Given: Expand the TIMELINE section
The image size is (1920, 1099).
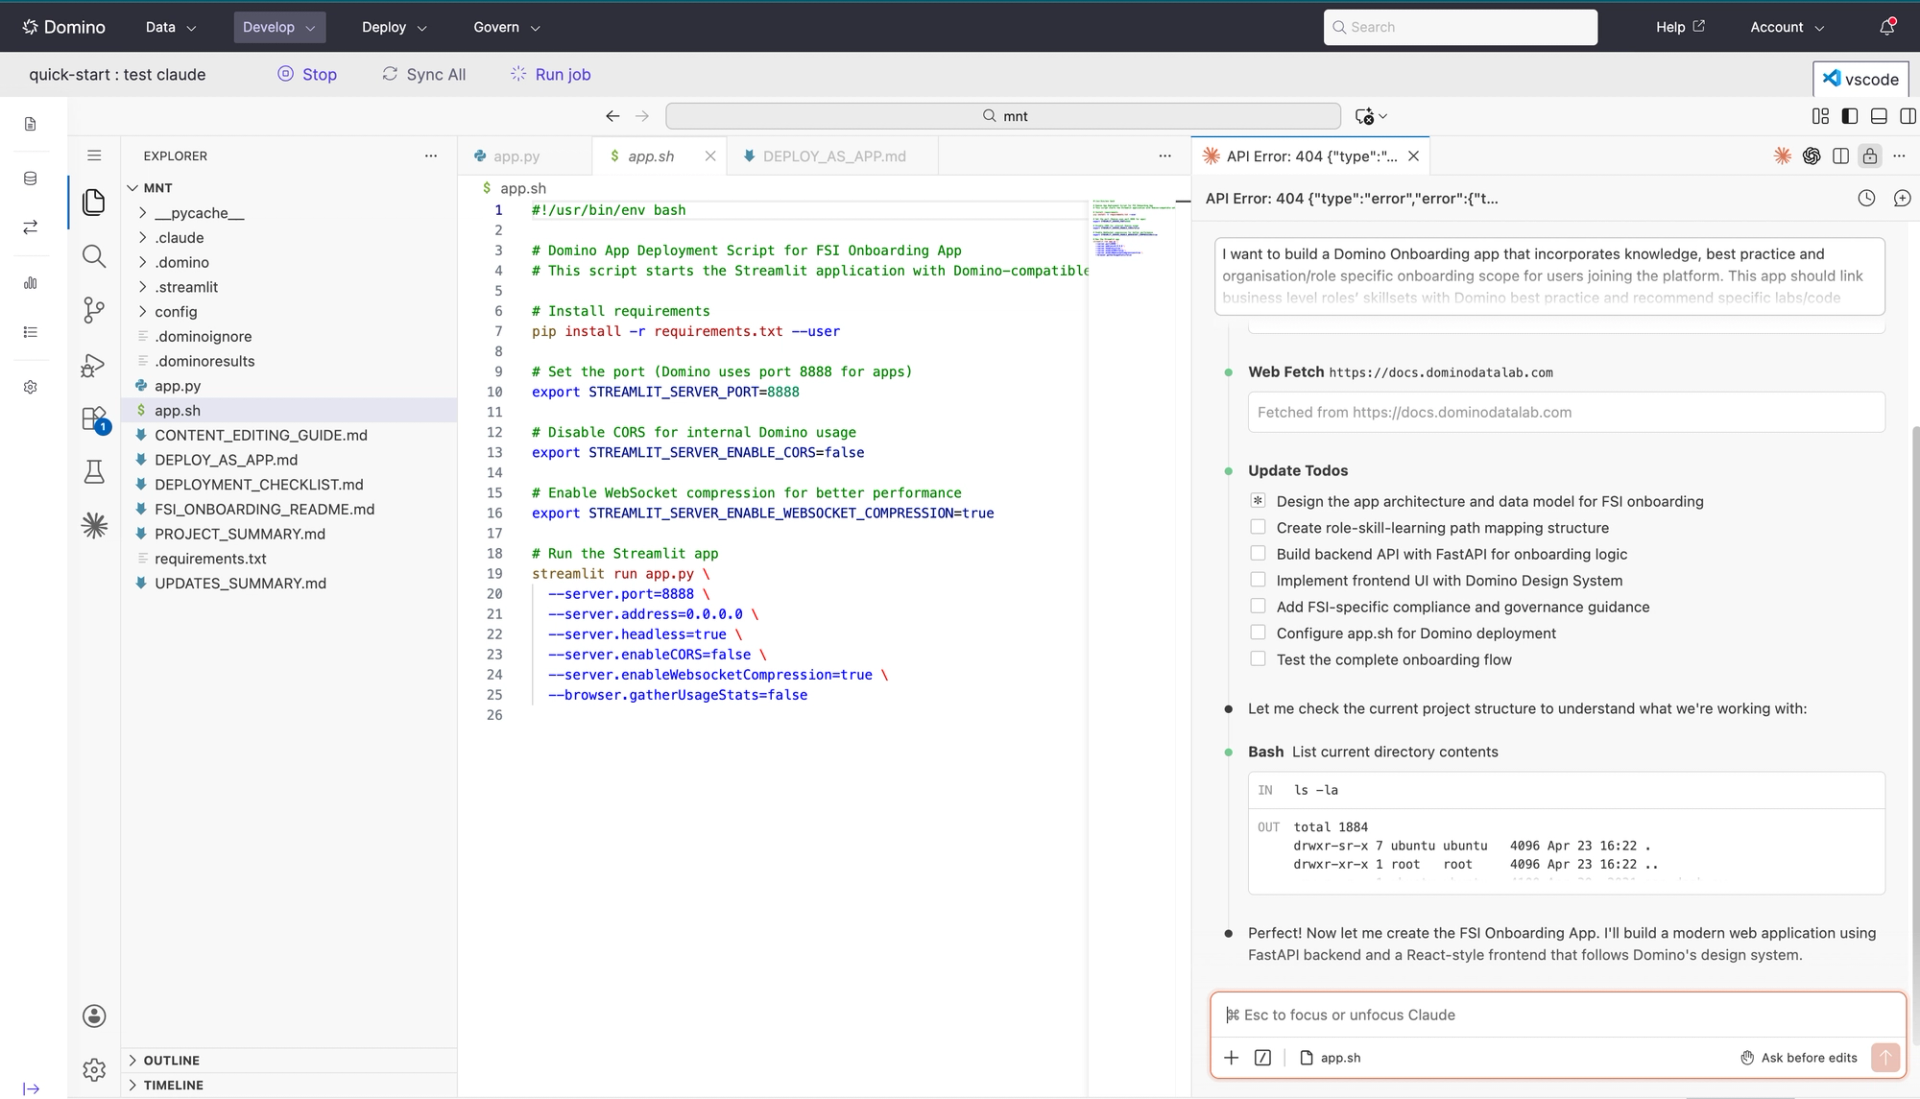Looking at the screenshot, I should tap(288, 1085).
